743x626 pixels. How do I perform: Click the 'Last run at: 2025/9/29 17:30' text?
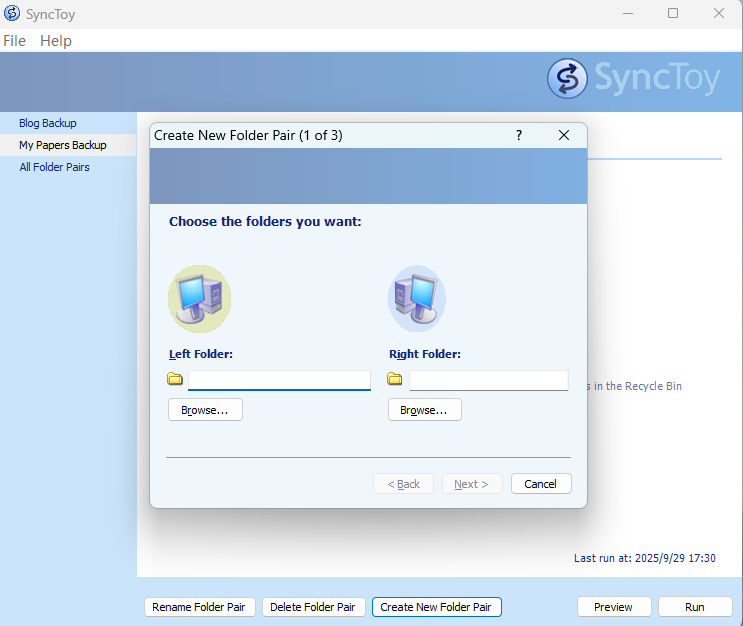coord(644,558)
